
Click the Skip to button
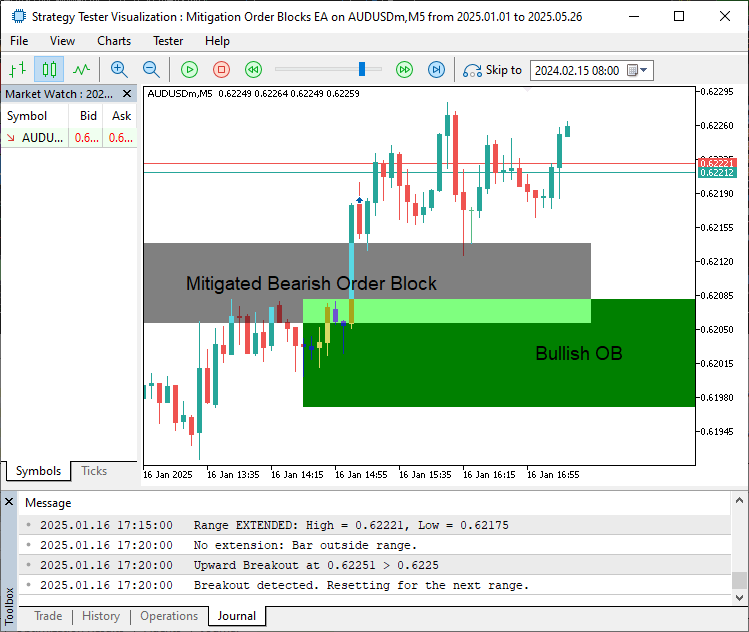pyautogui.click(x=492, y=70)
